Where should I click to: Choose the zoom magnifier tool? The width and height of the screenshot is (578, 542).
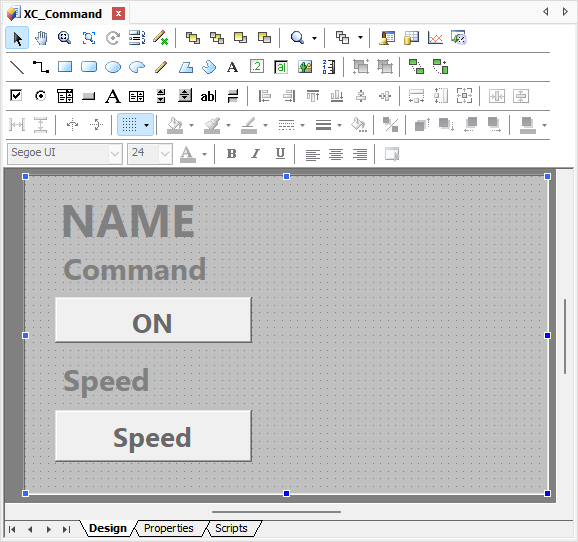[x=65, y=38]
